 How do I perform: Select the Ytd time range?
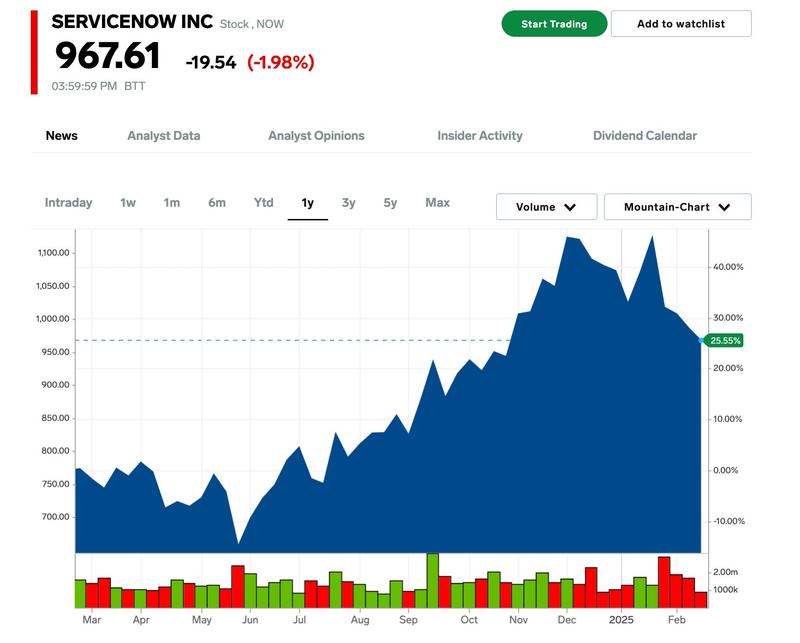pyautogui.click(x=263, y=203)
